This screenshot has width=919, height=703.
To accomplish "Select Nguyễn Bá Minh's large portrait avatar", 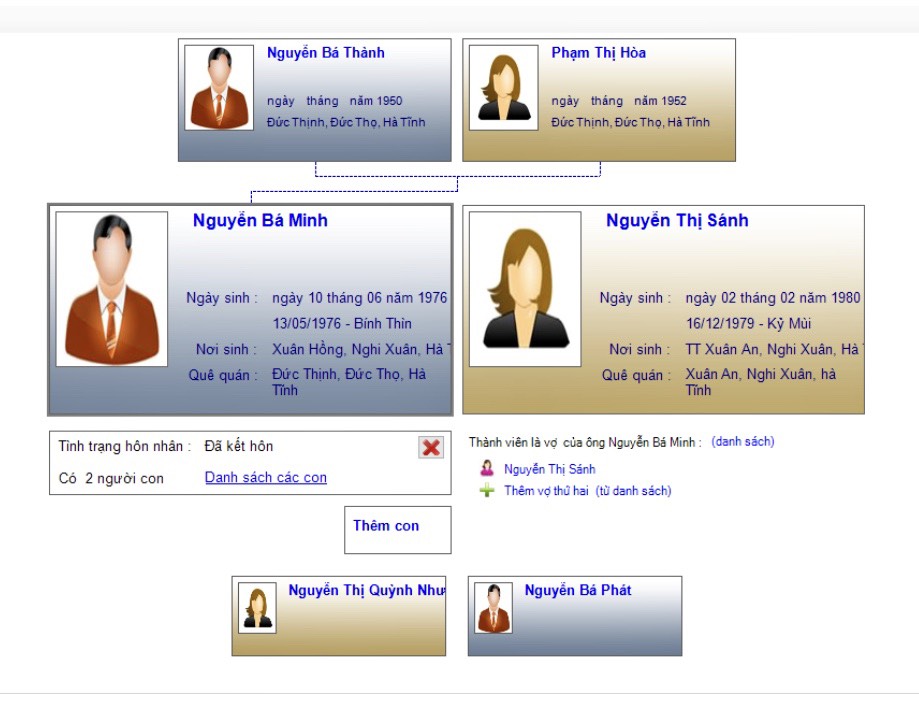I will (111, 289).
